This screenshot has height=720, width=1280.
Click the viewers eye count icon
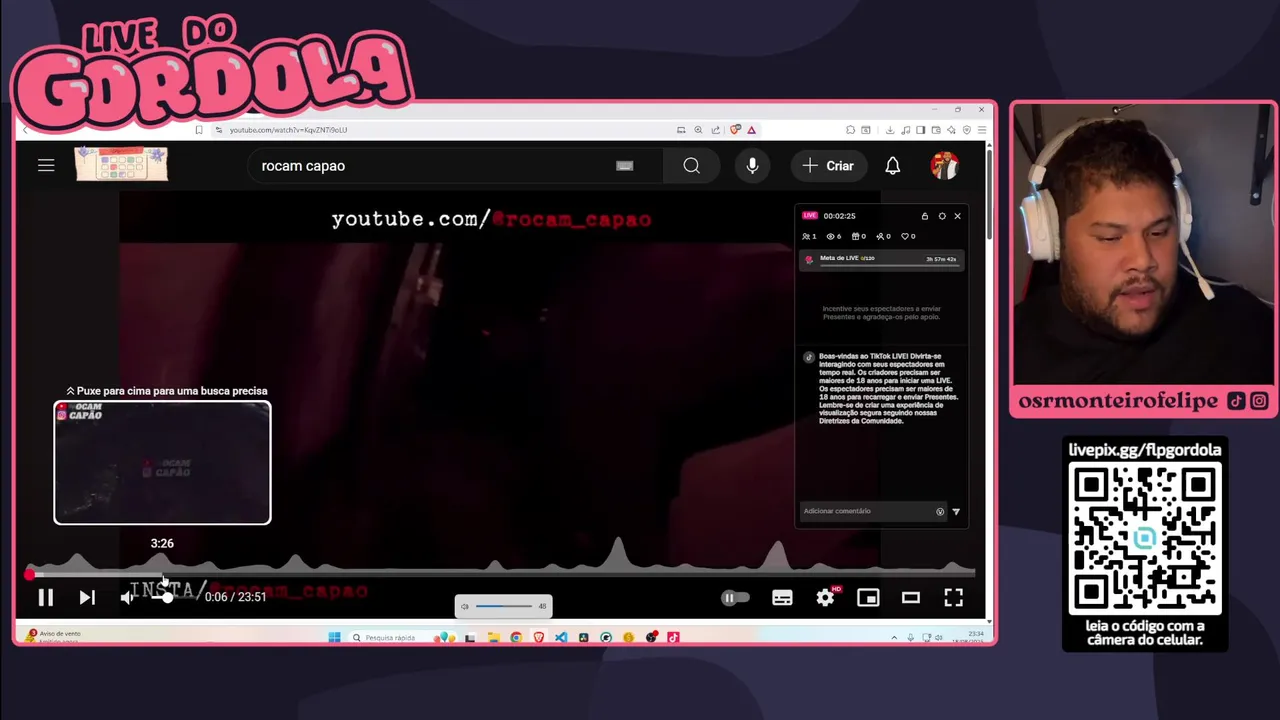click(834, 237)
